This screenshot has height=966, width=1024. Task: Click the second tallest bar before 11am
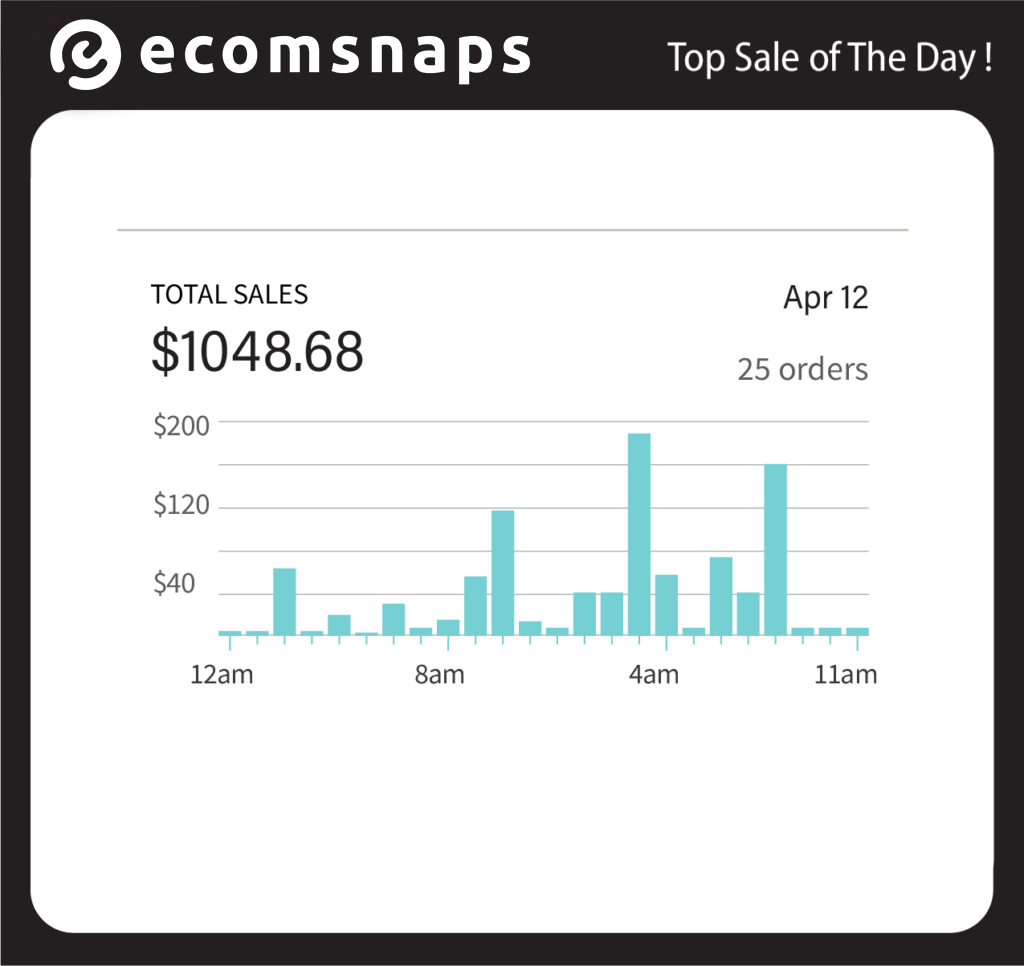(775, 549)
